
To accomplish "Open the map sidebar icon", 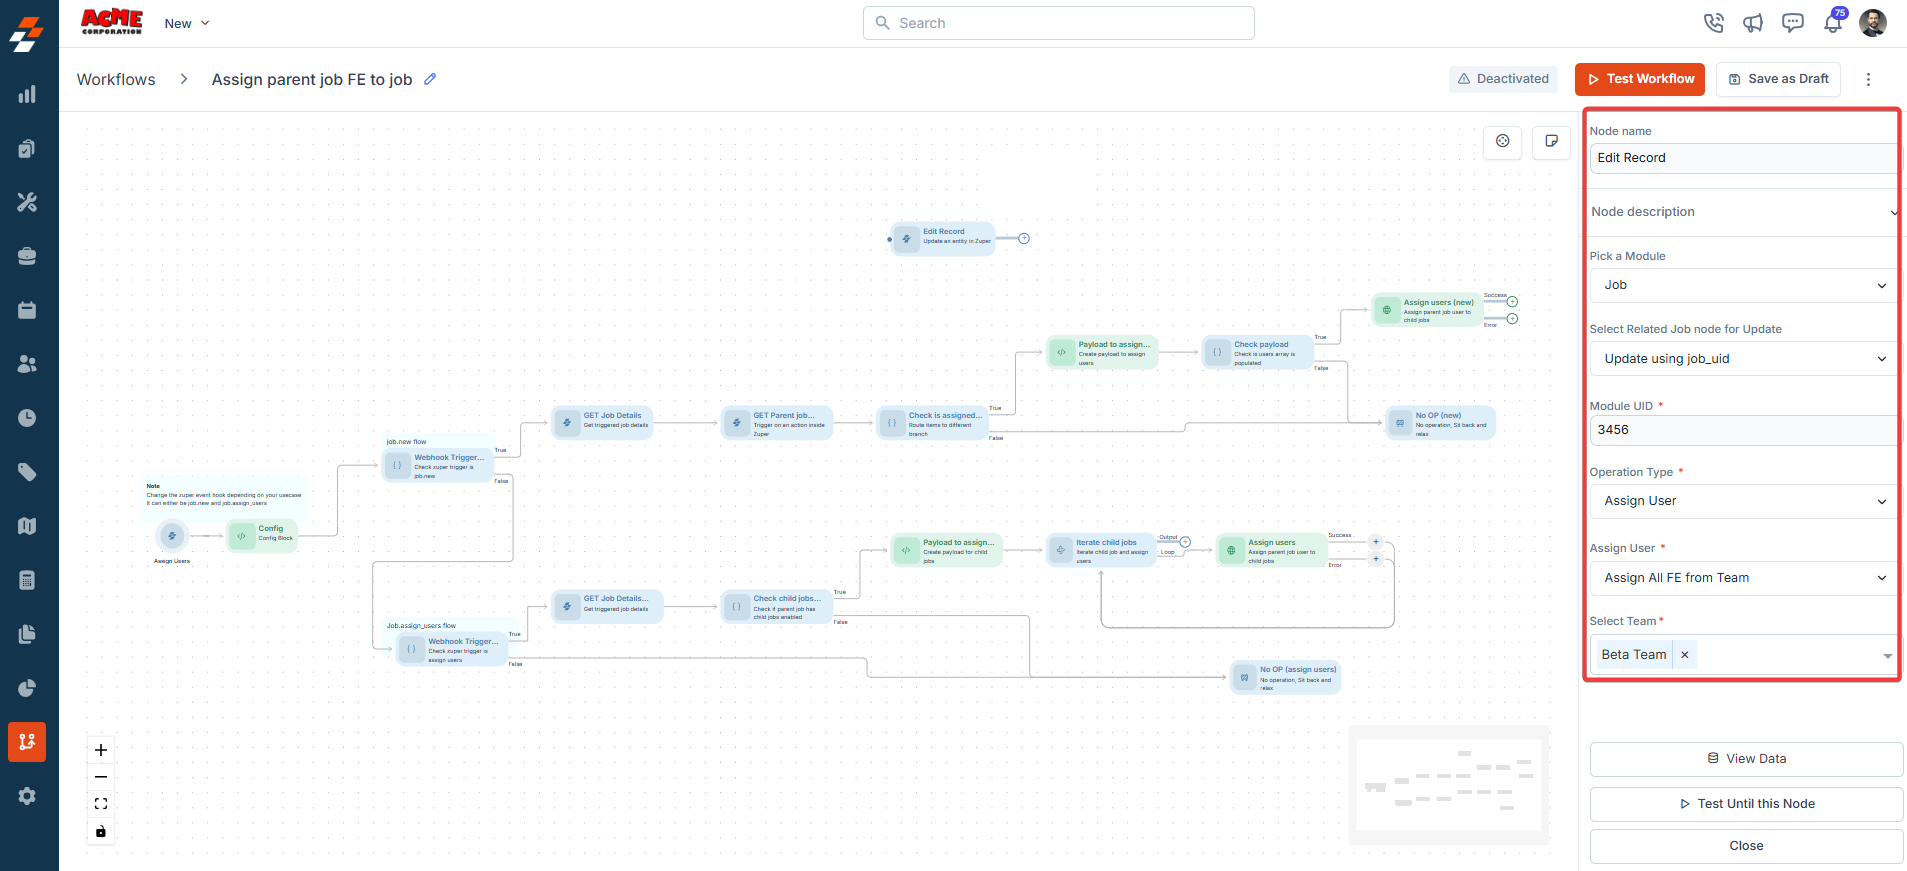I will pos(27,526).
